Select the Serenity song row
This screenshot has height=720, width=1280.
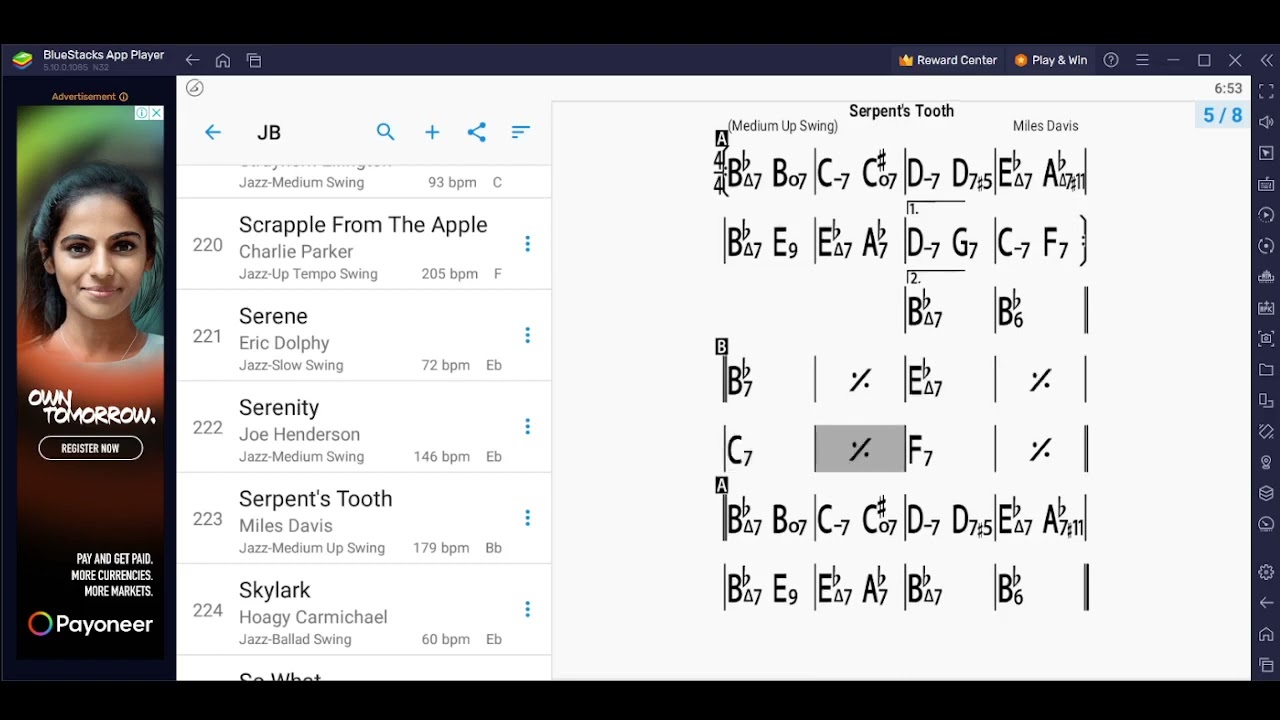click(x=364, y=427)
